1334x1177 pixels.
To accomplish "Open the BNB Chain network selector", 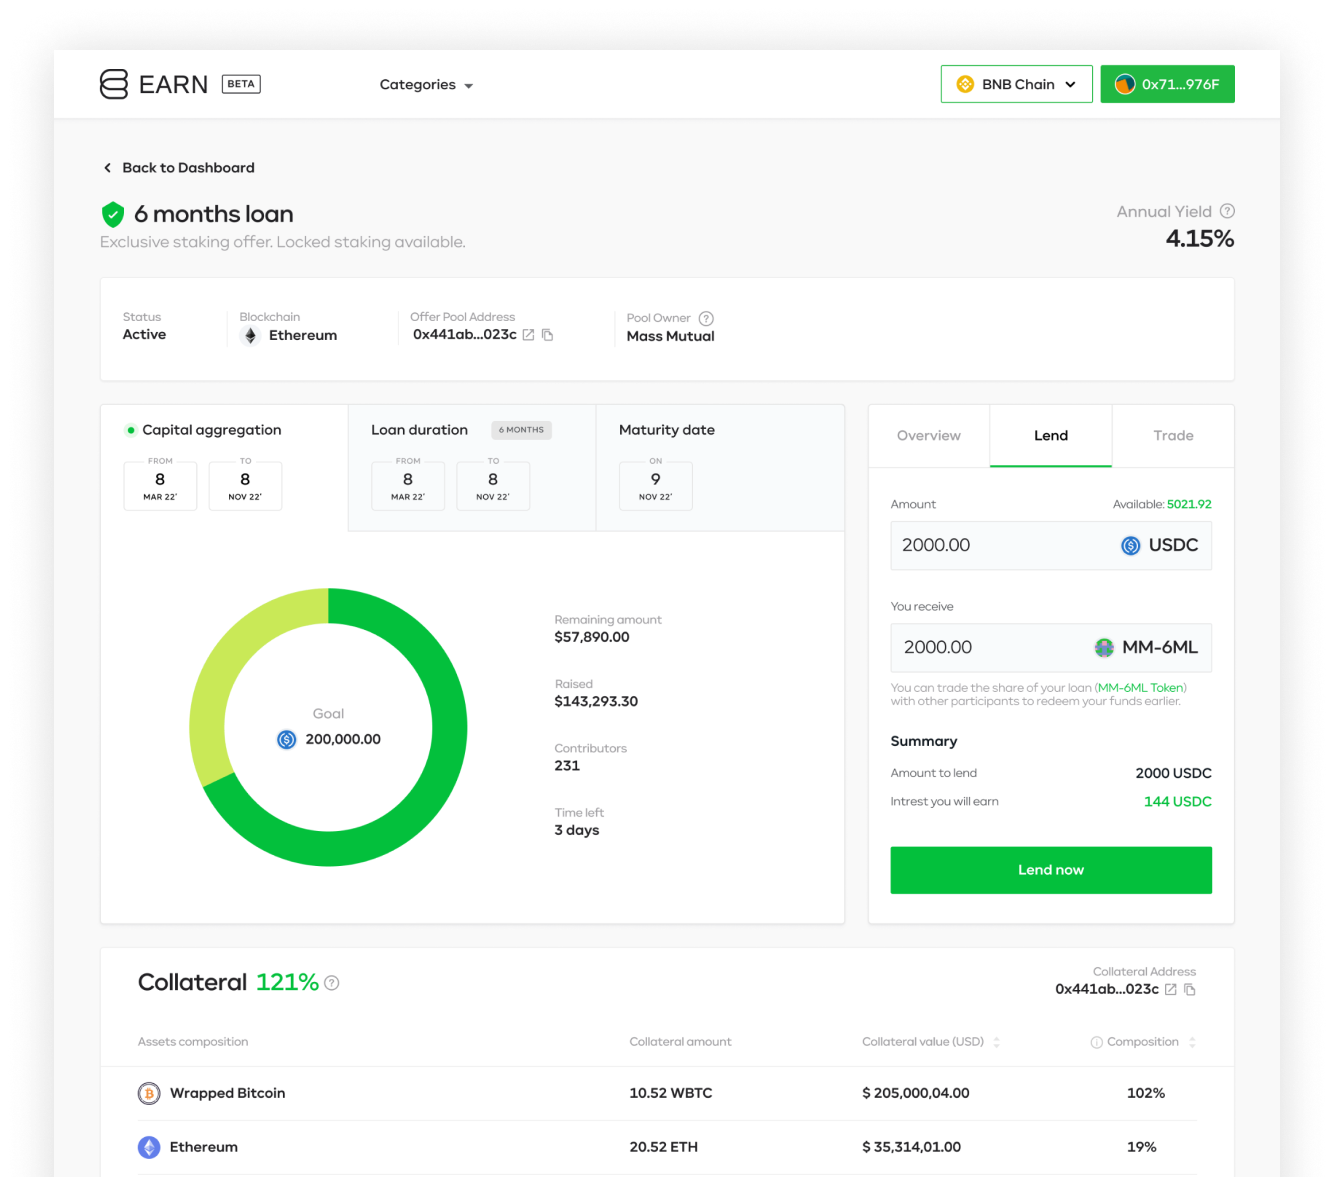I will point(1016,84).
